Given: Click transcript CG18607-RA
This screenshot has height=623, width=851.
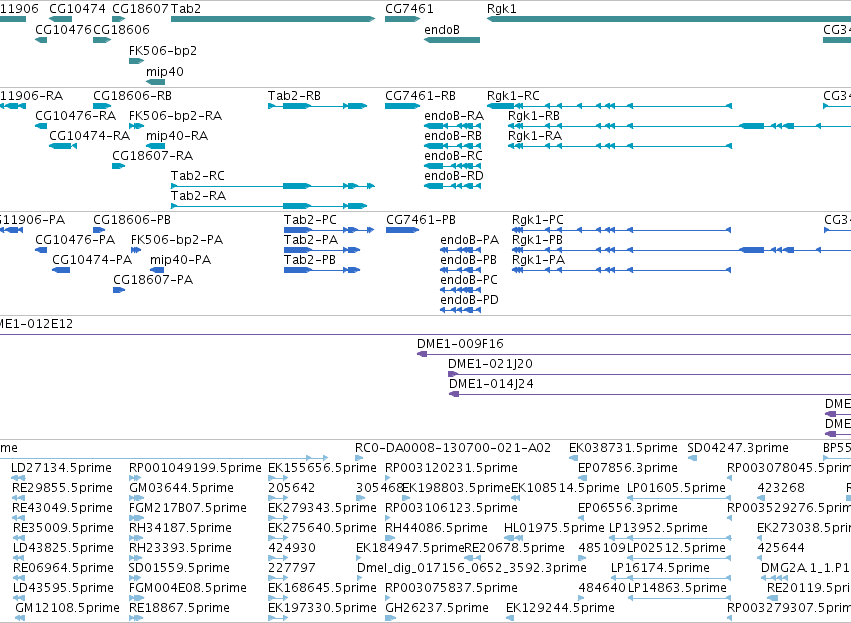Looking at the screenshot, I should tap(118, 166).
